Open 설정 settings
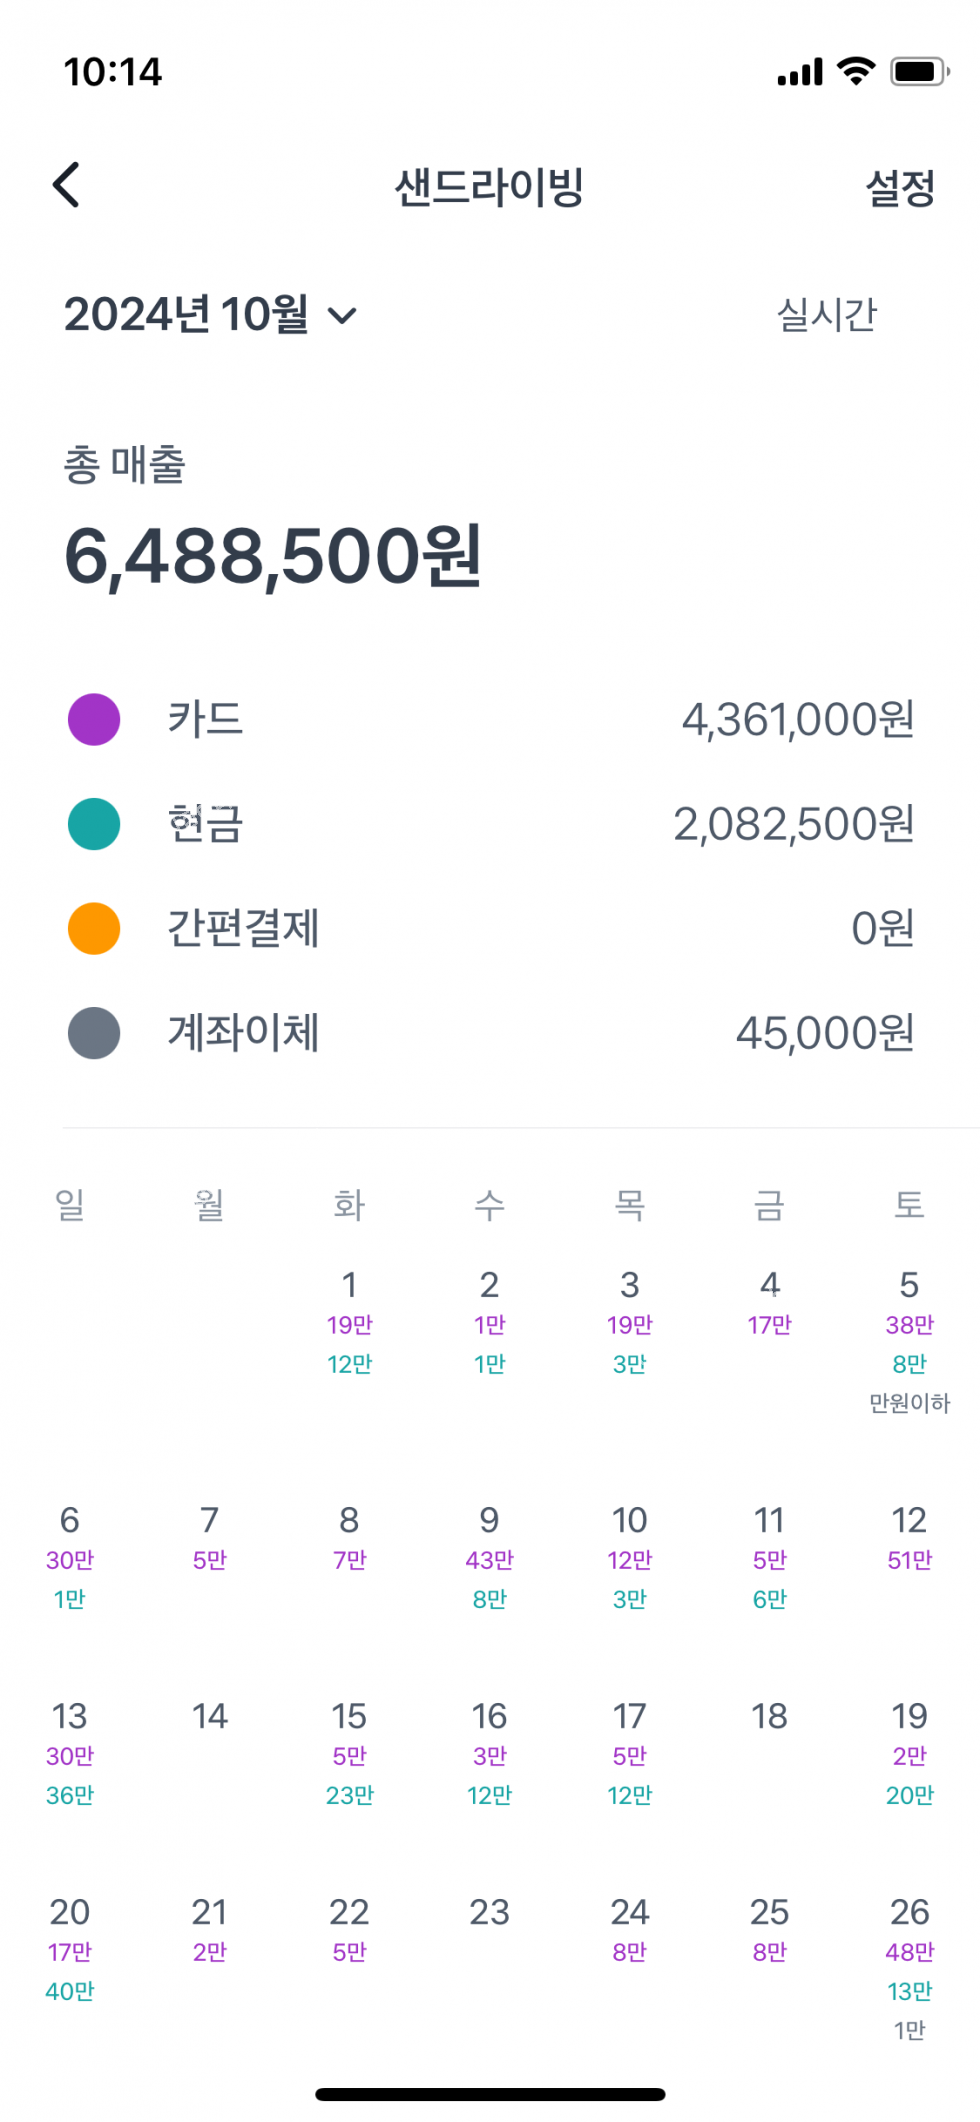 [x=899, y=187]
